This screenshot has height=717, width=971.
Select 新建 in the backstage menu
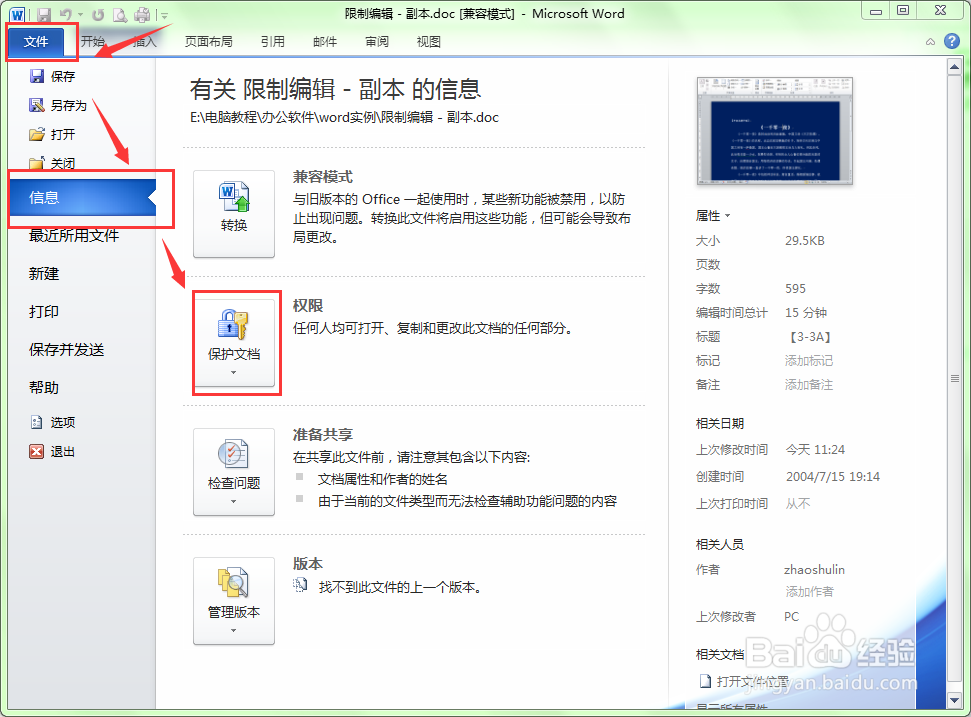(44, 274)
